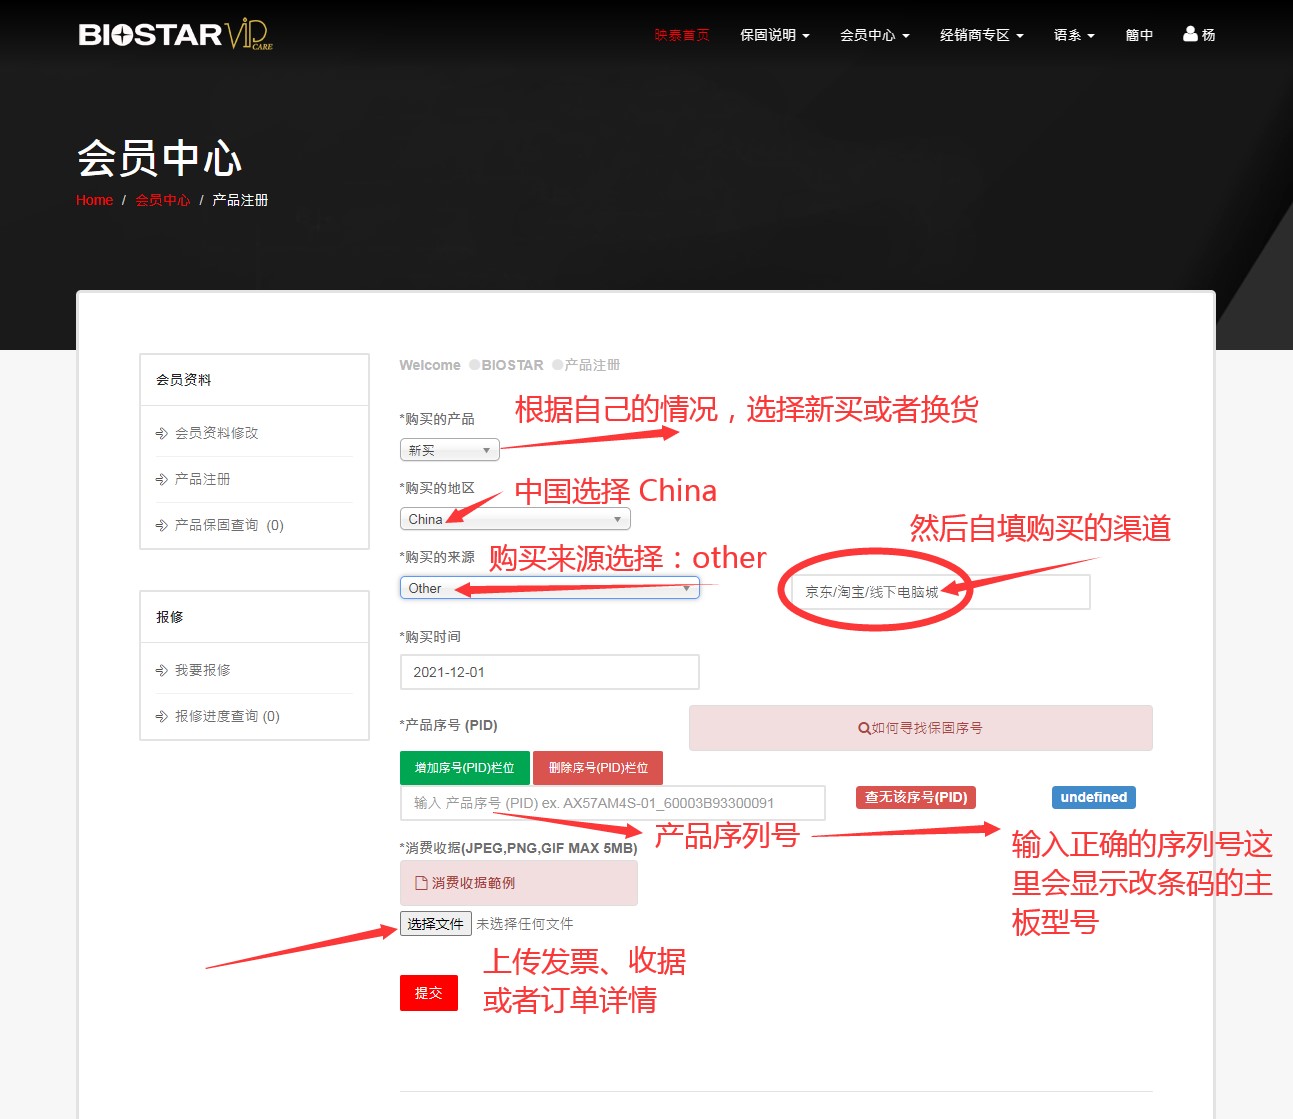Go to the homepage nav item in red
Image resolution: width=1293 pixels, height=1119 pixels.
(x=682, y=34)
